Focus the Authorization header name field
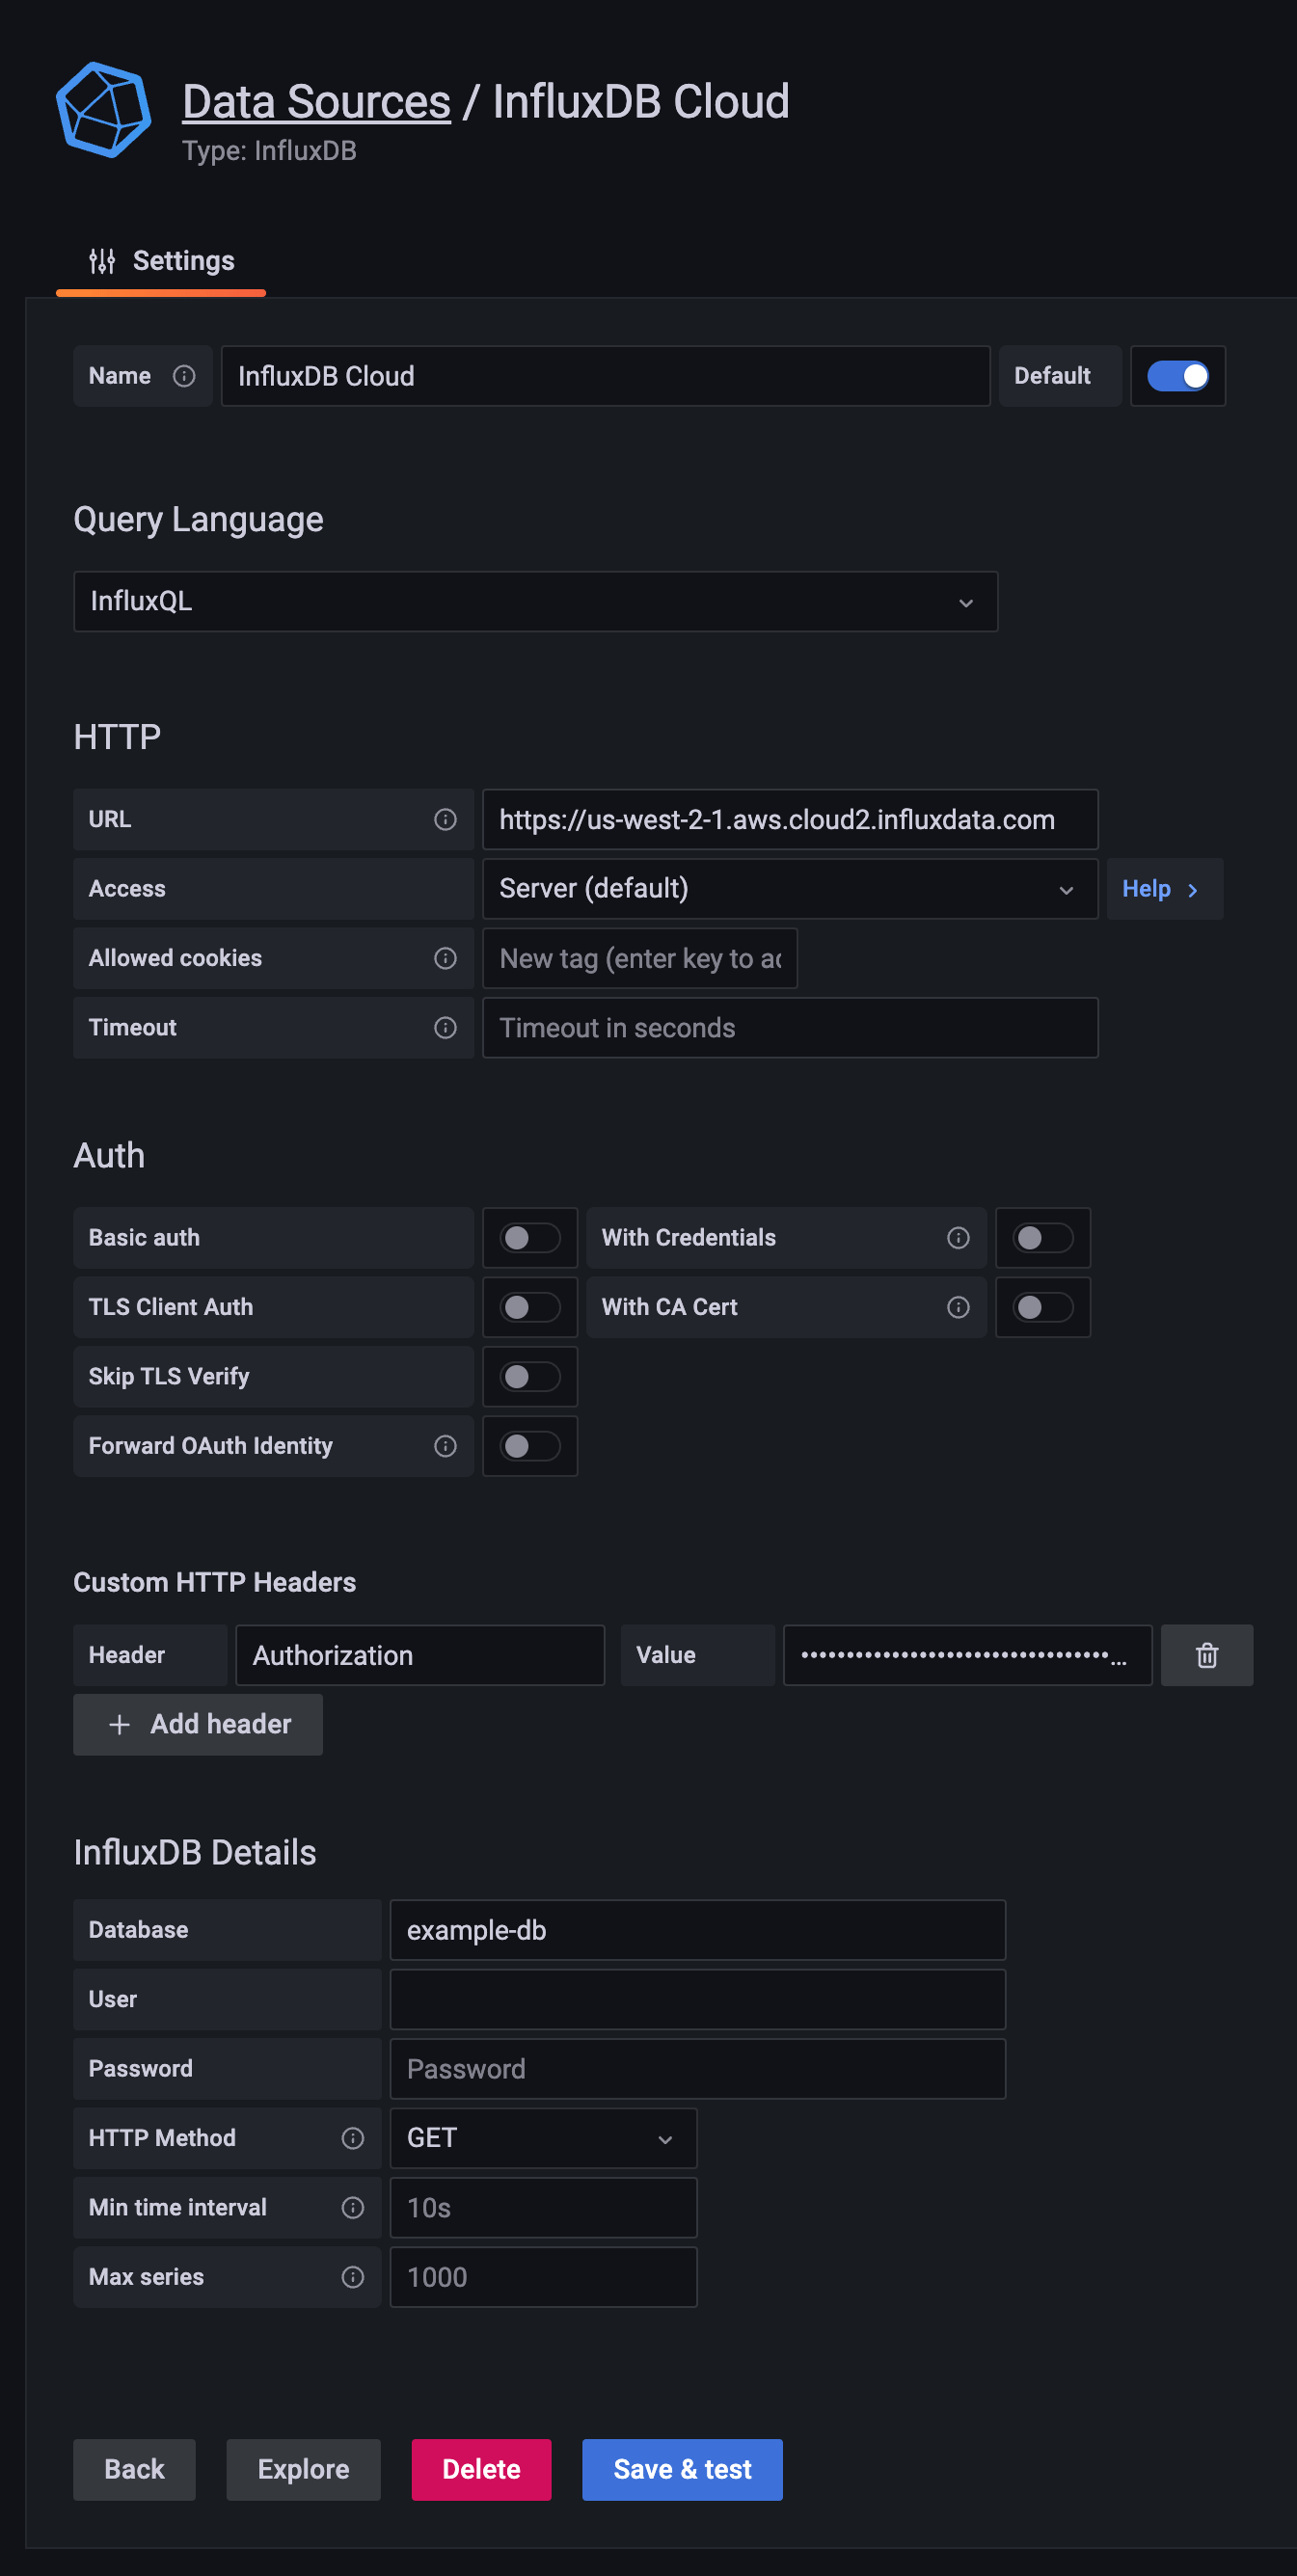1297x2576 pixels. pos(420,1655)
